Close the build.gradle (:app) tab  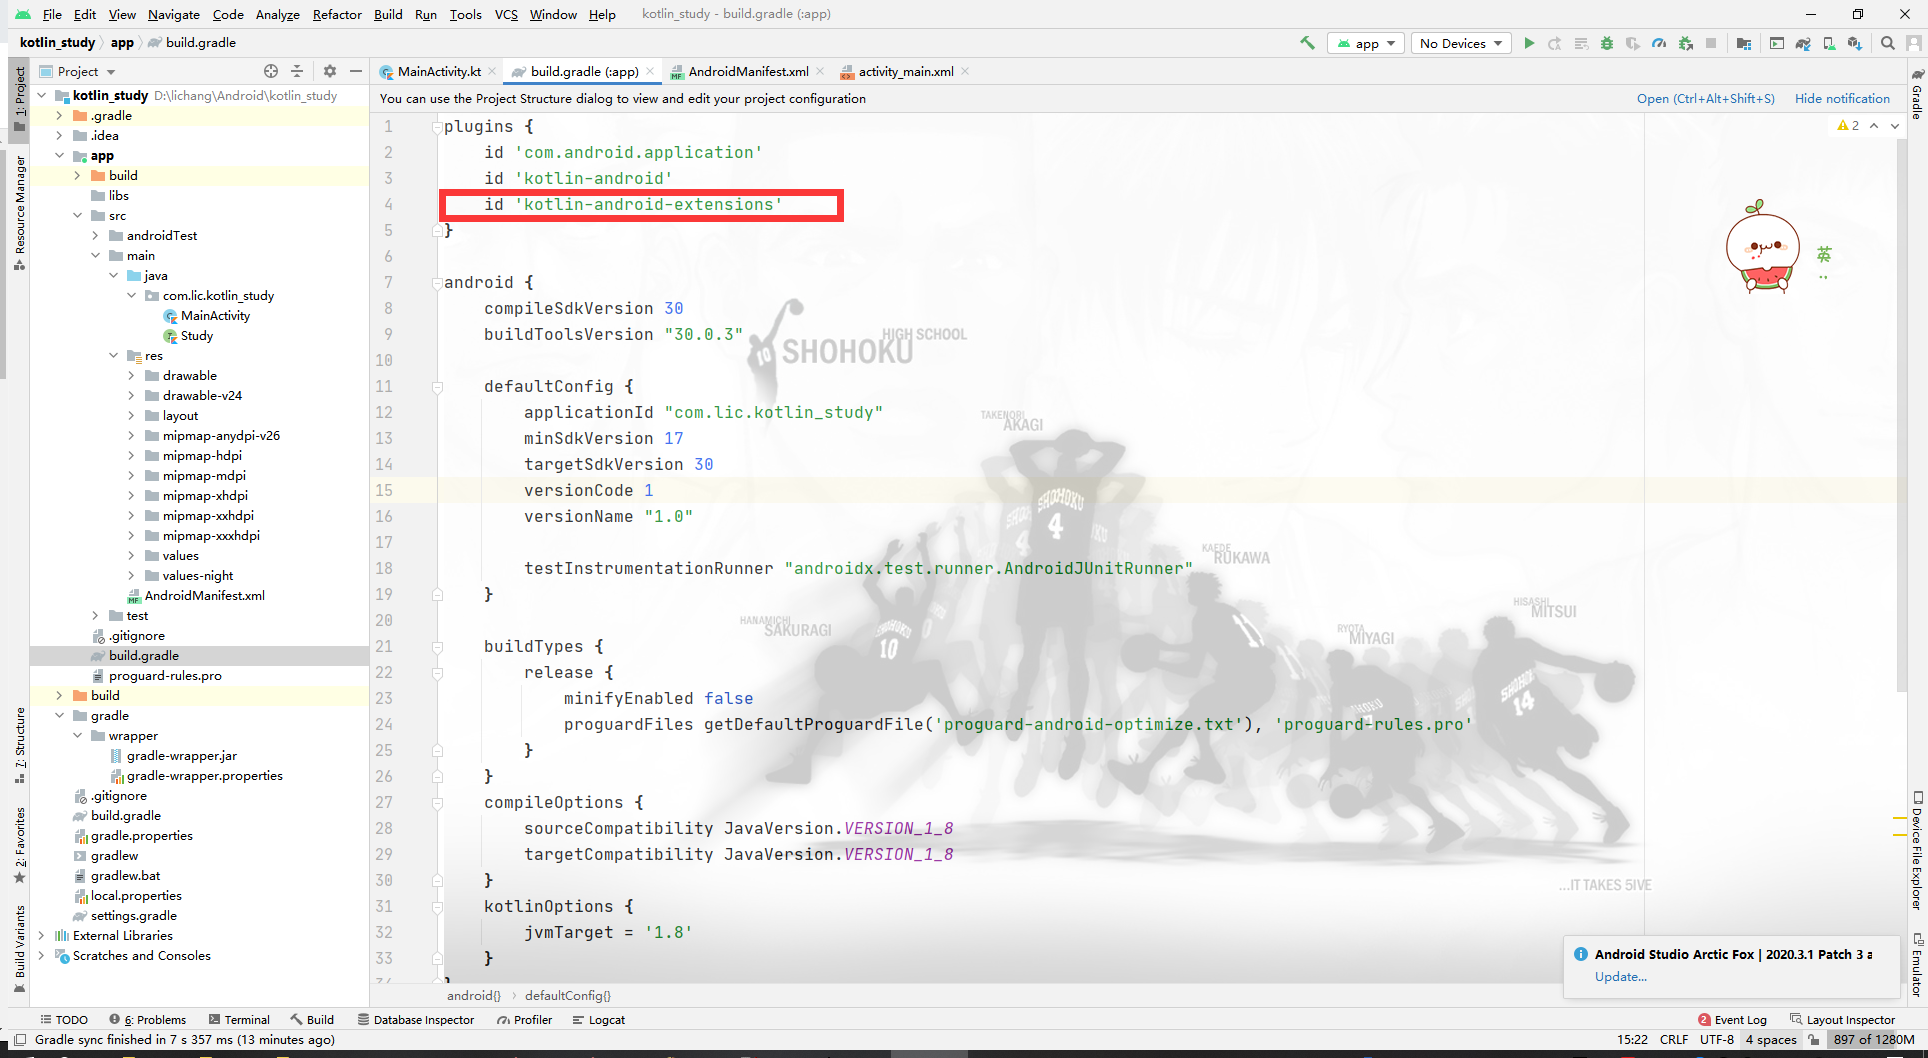click(x=650, y=71)
